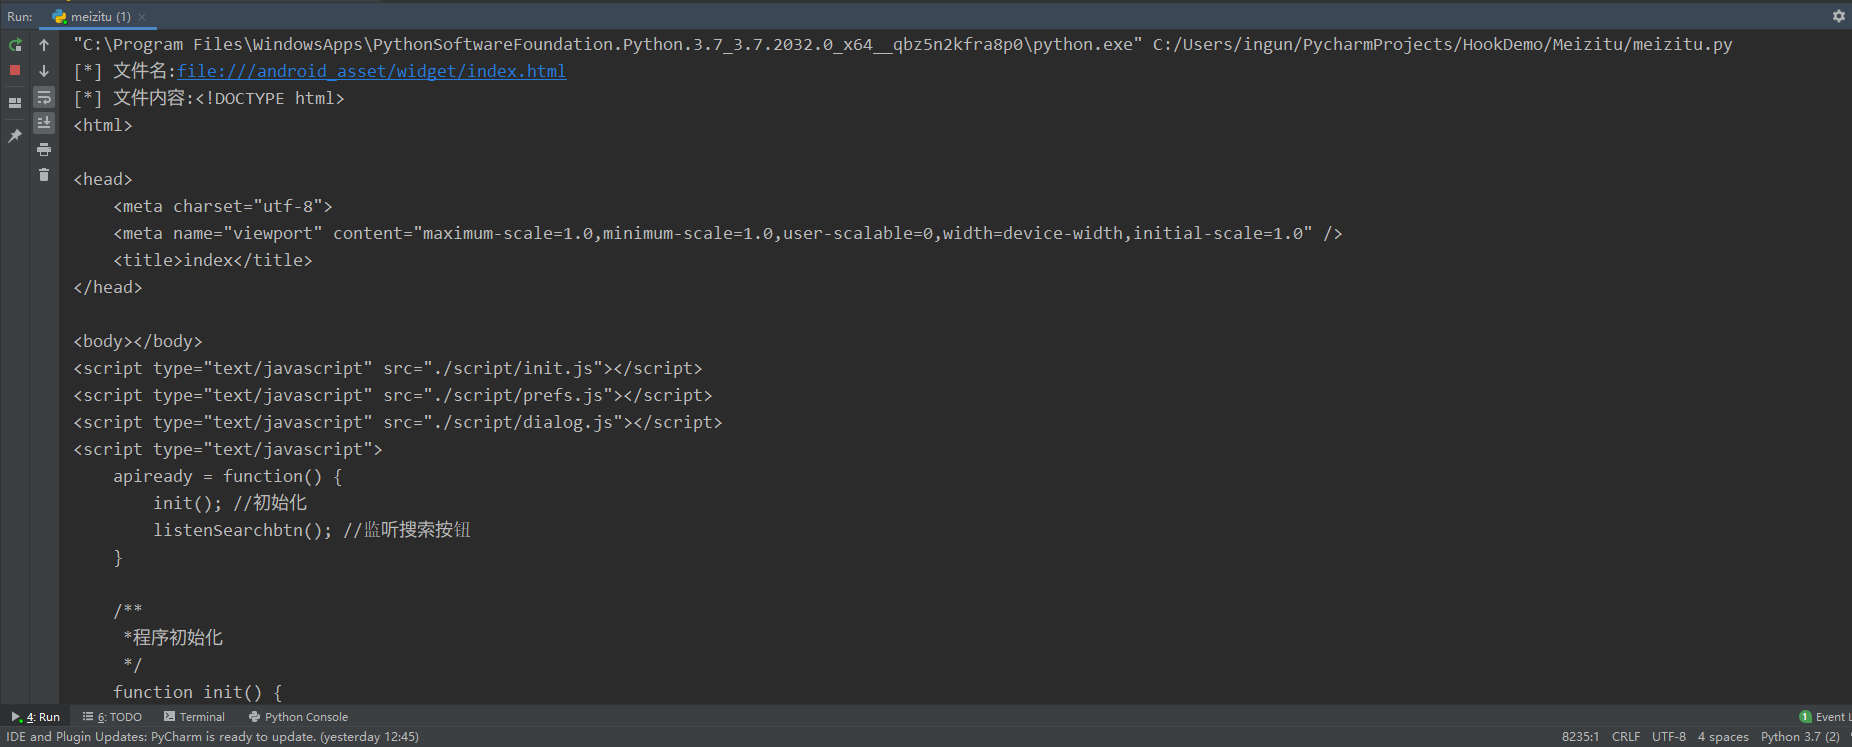Screen dimensions: 1852x747
Task: Clear all console output with trash icon
Action: click(44, 175)
